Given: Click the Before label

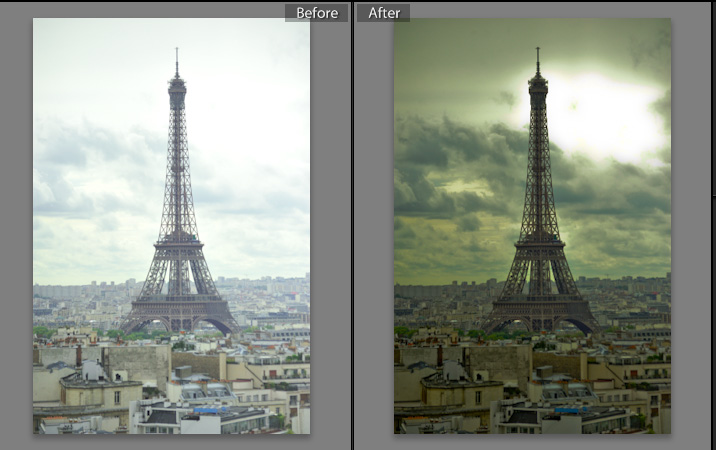Looking at the screenshot, I should 316,13.
